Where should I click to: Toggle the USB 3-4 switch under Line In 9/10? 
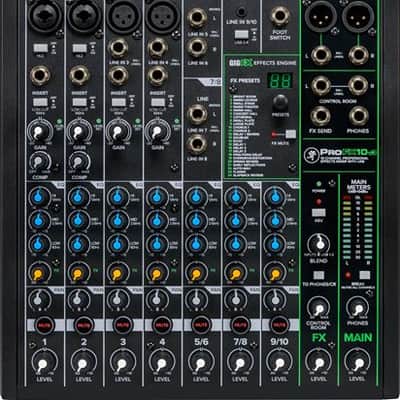click(x=241, y=34)
